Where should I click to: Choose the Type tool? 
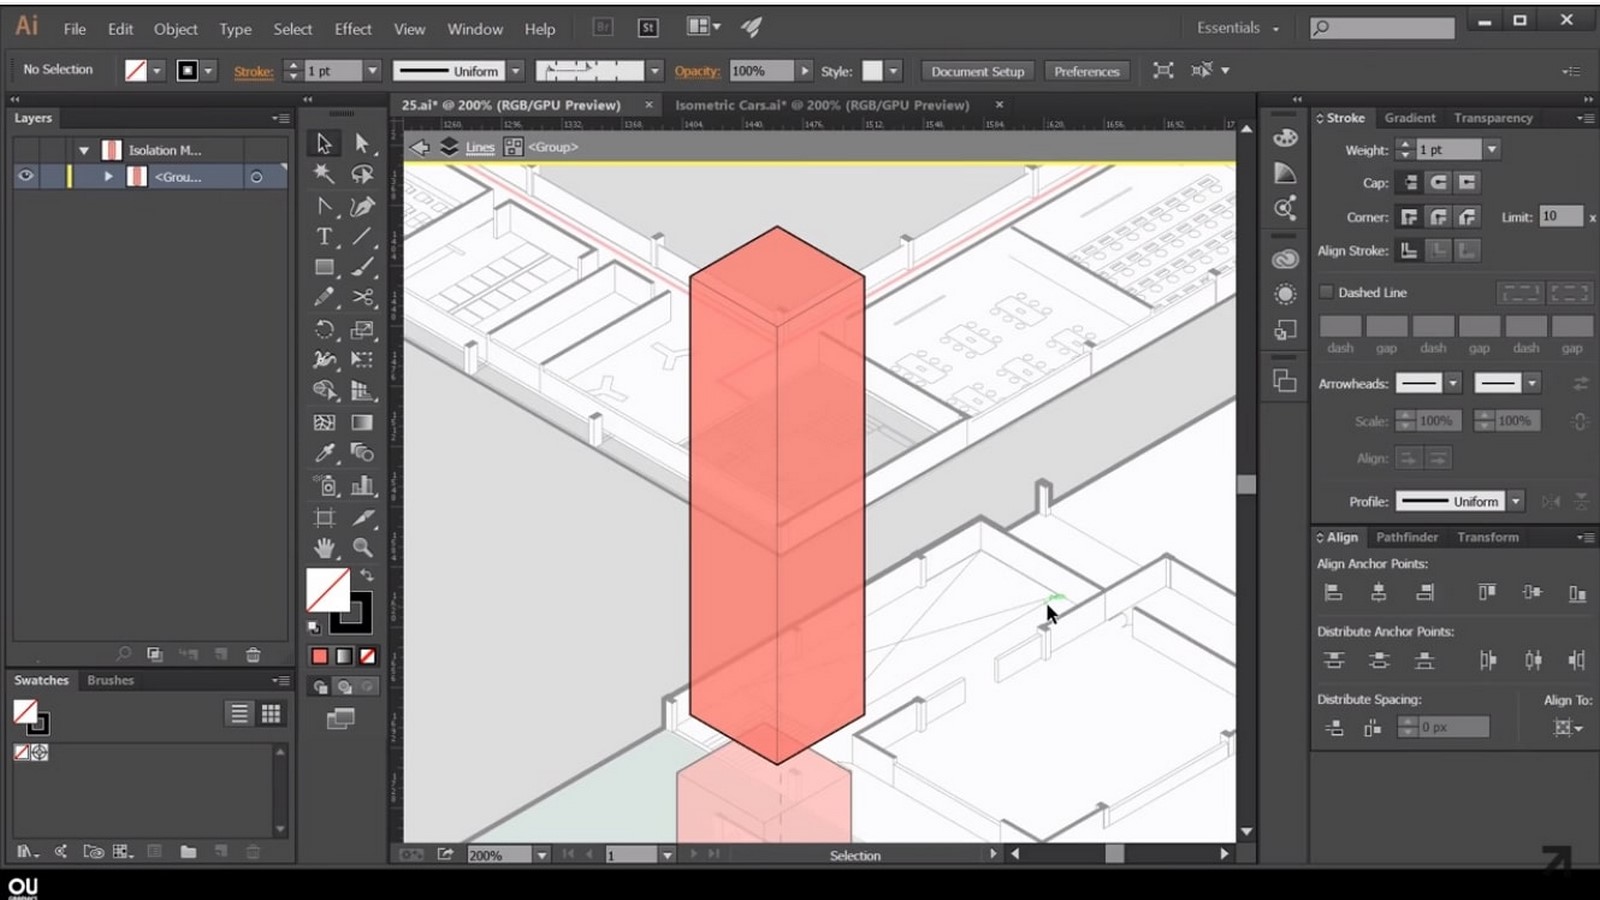point(324,237)
